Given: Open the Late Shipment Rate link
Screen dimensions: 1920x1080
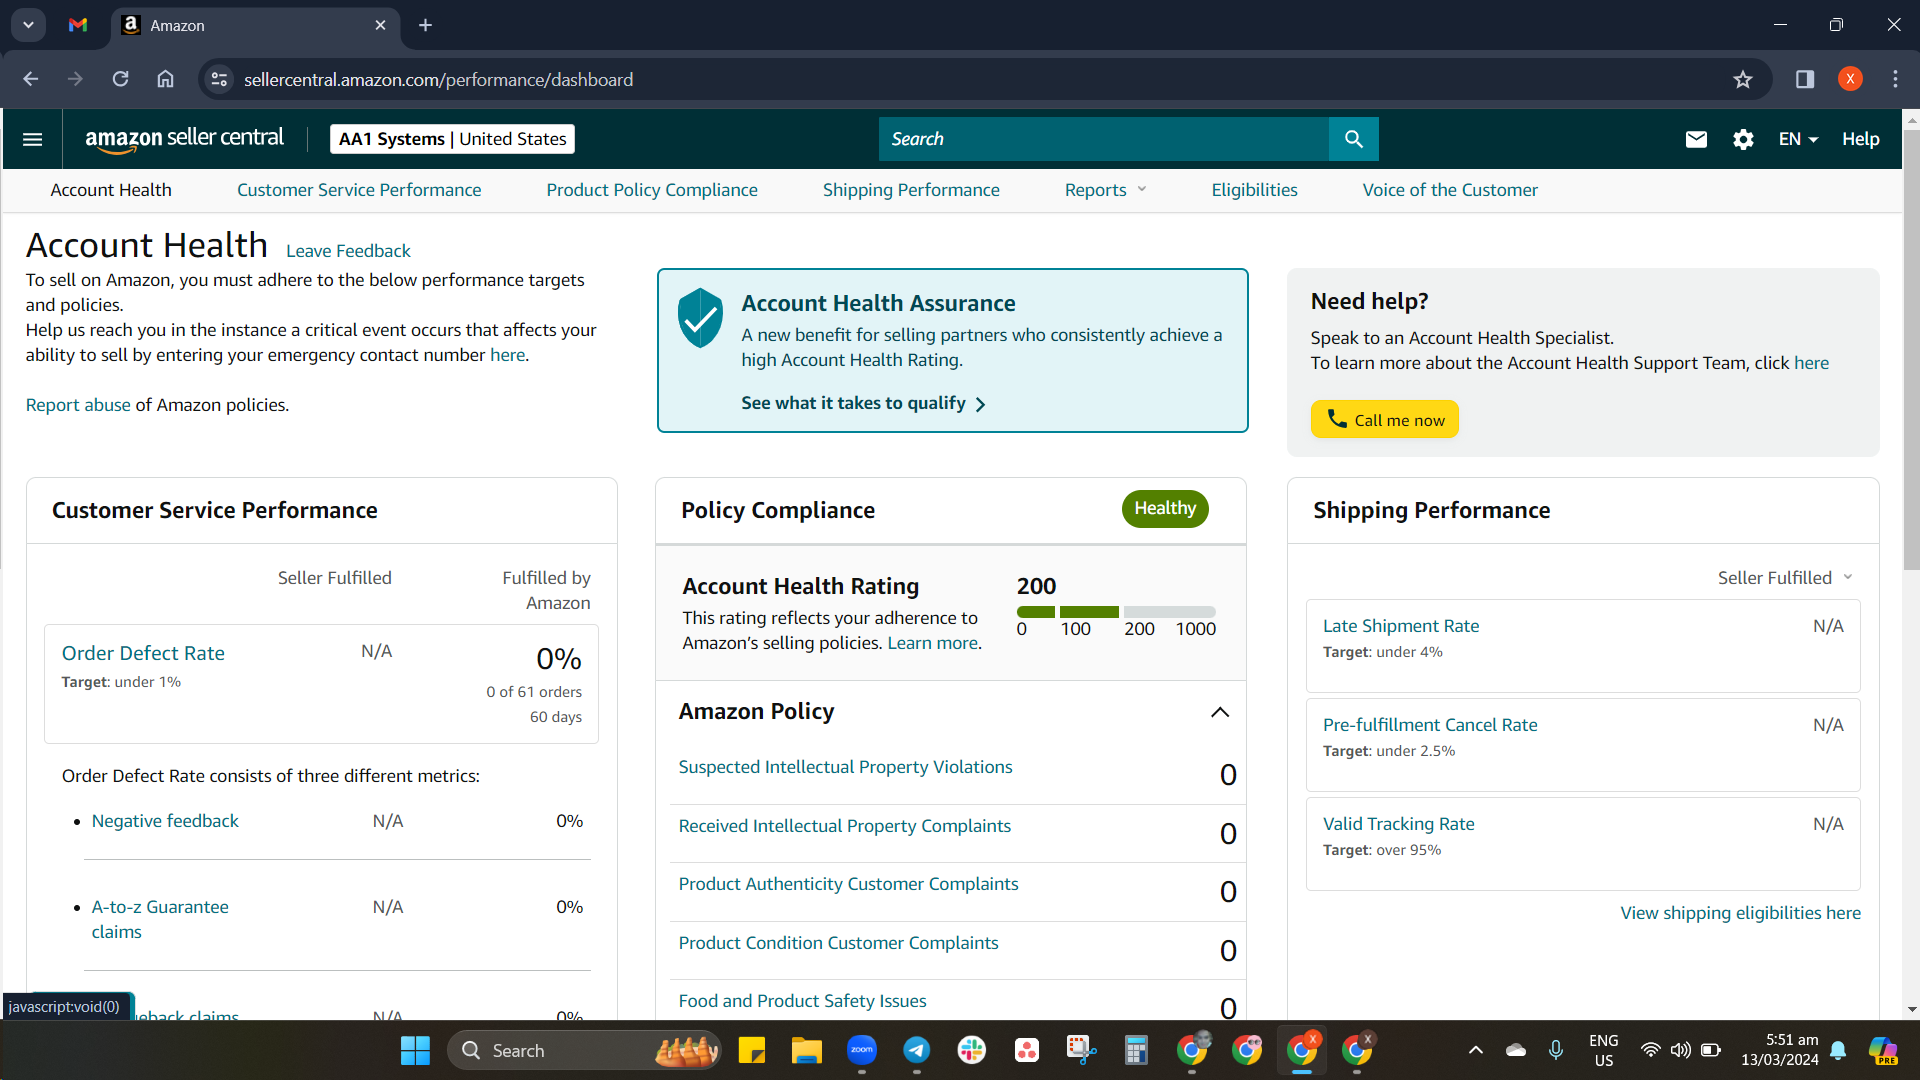Looking at the screenshot, I should (x=1401, y=626).
